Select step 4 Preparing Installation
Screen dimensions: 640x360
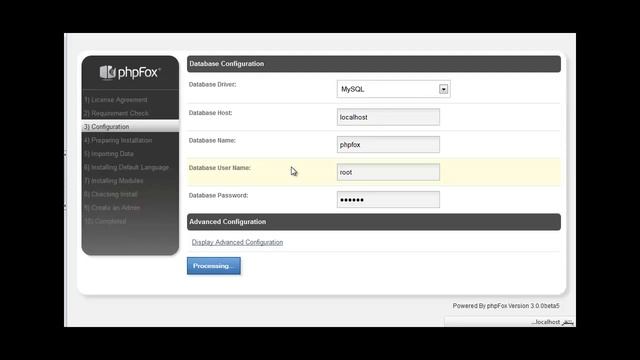118,140
